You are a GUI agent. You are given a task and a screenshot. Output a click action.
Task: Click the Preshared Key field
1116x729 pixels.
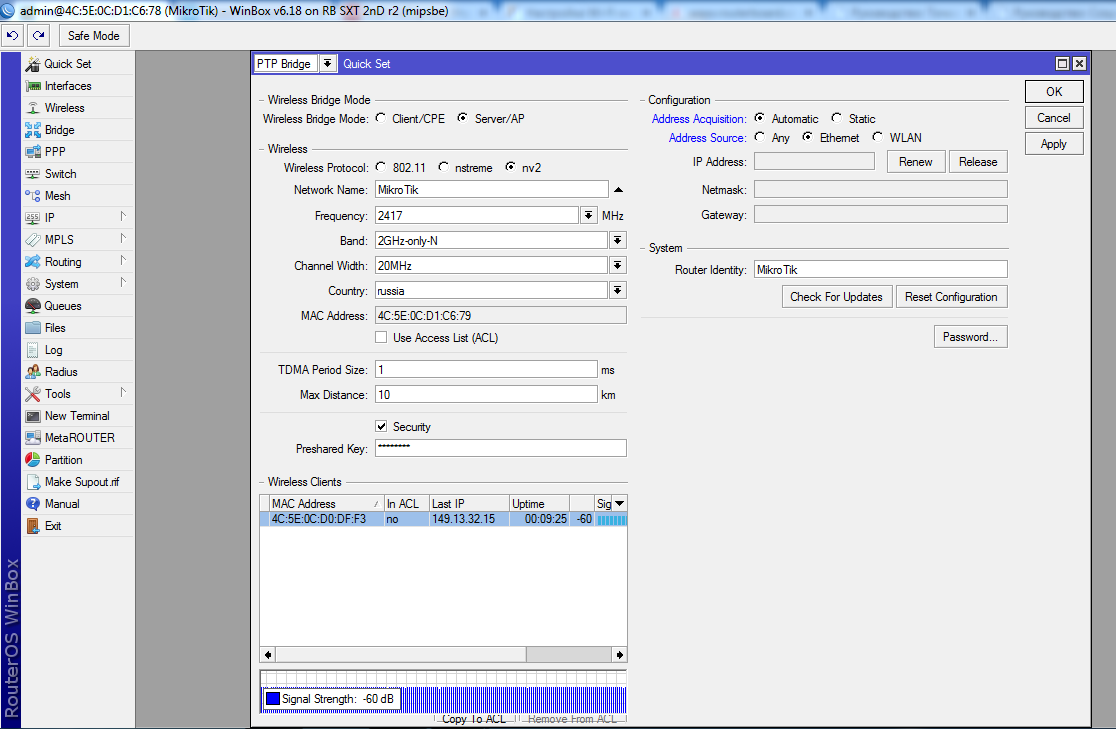pyautogui.click(x=500, y=448)
